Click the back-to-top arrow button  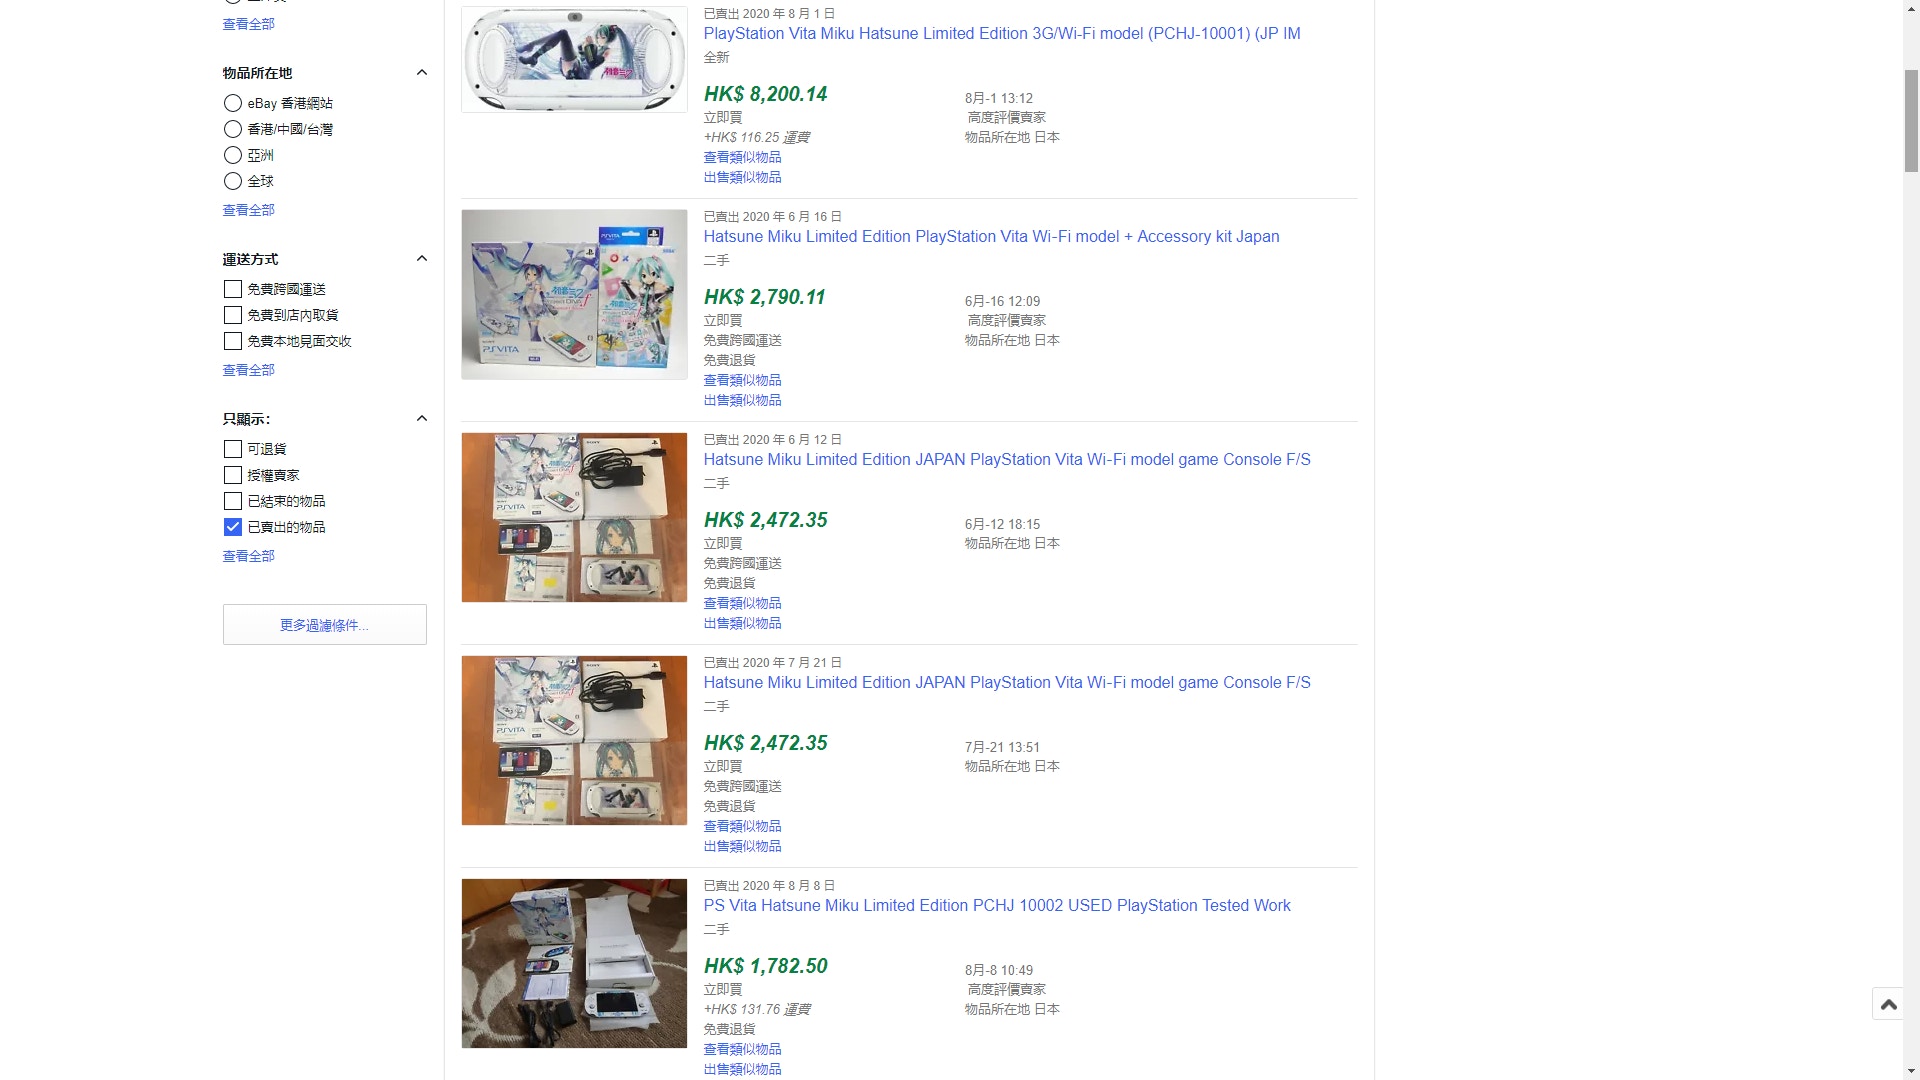pyautogui.click(x=1888, y=1004)
